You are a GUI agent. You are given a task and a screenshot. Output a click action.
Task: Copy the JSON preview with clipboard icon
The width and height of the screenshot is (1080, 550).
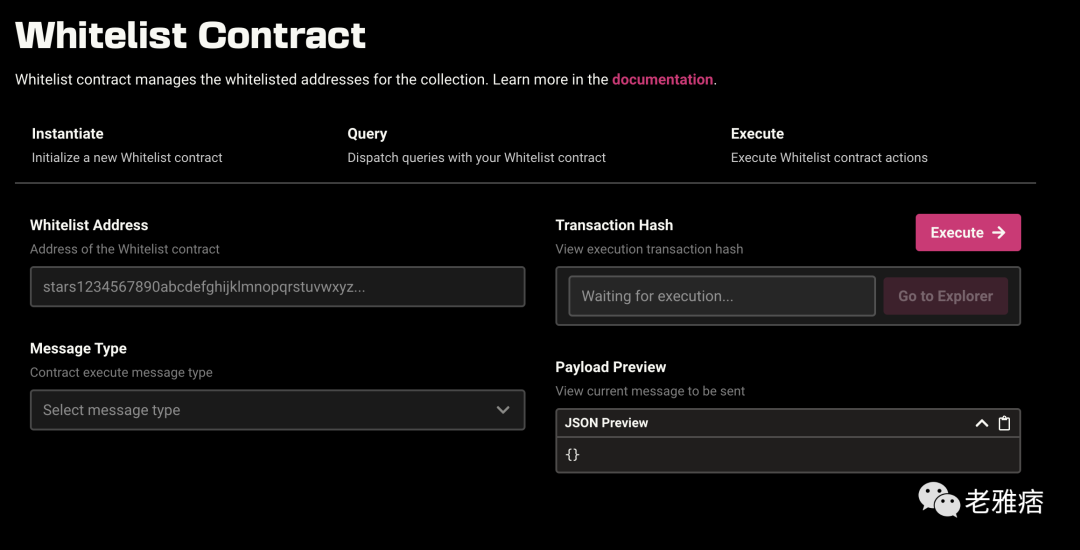point(1004,423)
